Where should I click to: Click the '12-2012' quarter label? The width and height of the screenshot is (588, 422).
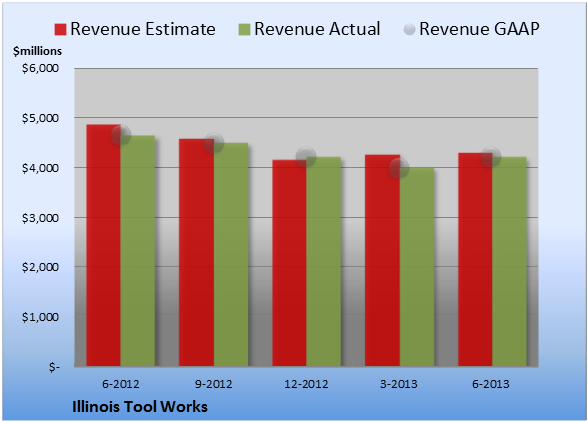[306, 384]
